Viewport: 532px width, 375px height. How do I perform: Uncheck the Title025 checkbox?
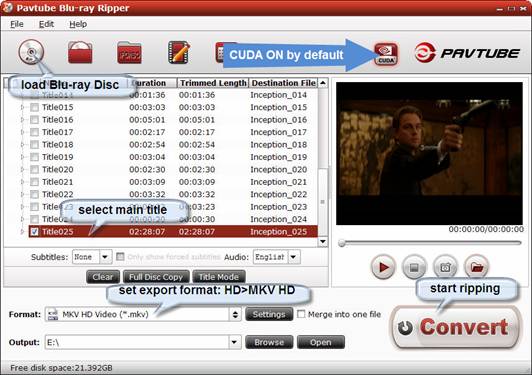34,231
